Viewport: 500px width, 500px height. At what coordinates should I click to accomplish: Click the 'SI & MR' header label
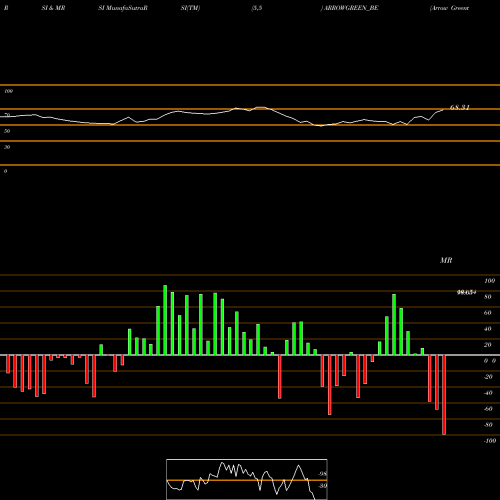click(53, 8)
